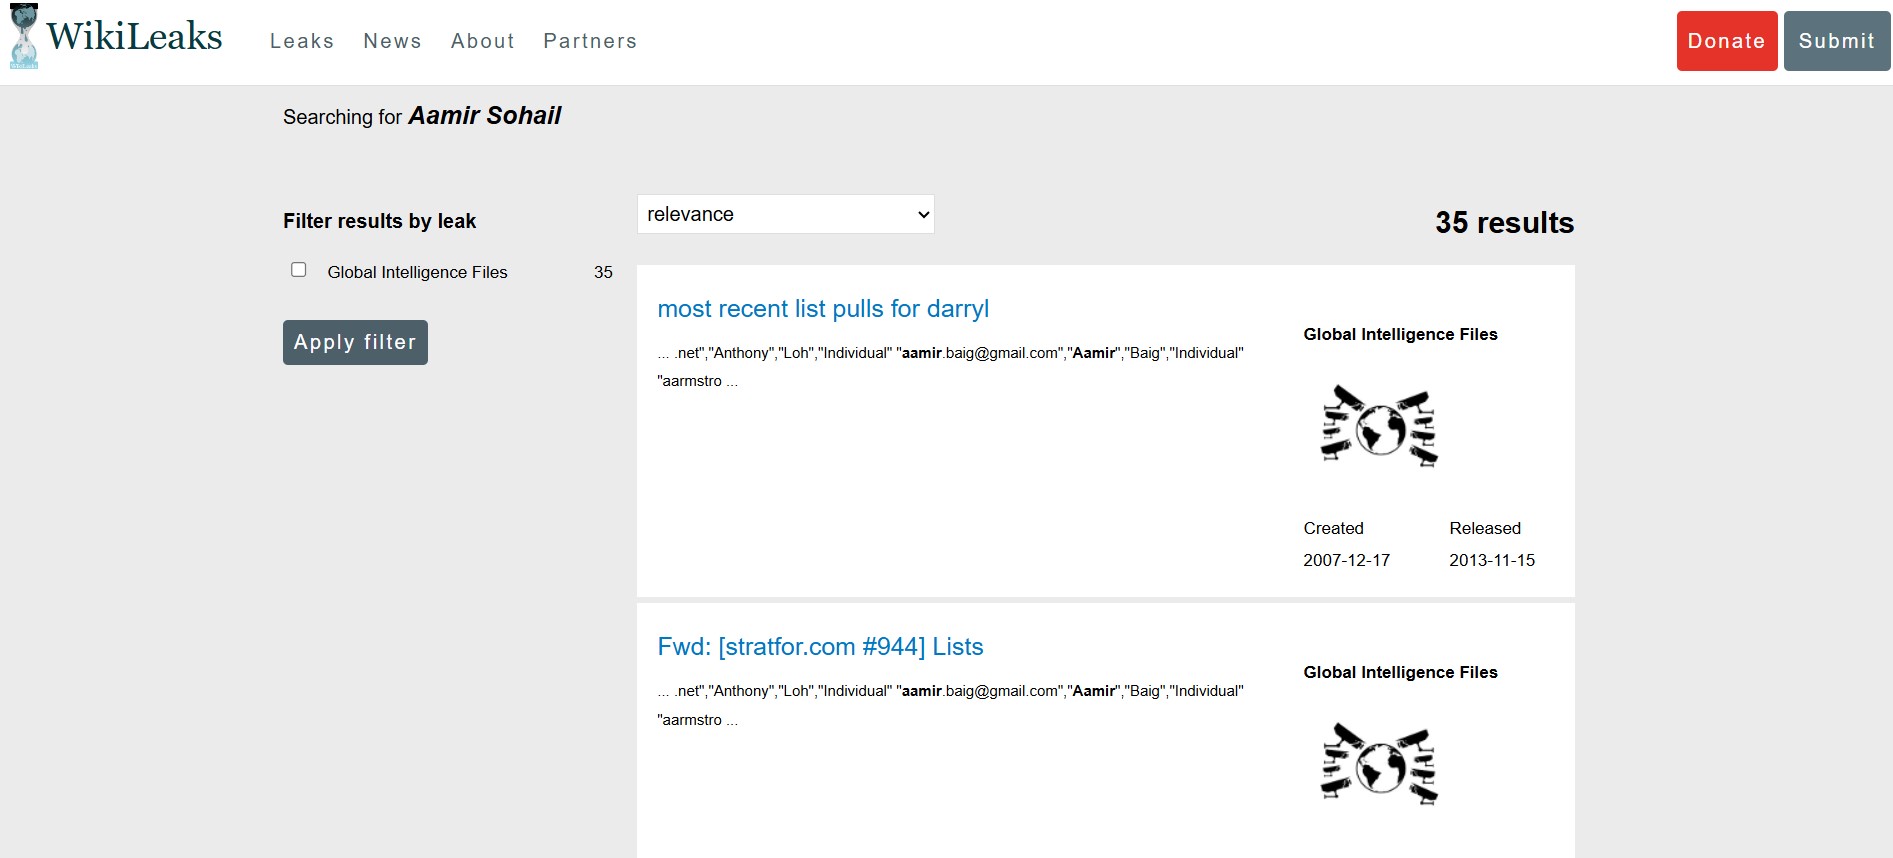Tick the Global Intelligence Files filter checkbox
This screenshot has width=1893, height=858.
click(298, 270)
